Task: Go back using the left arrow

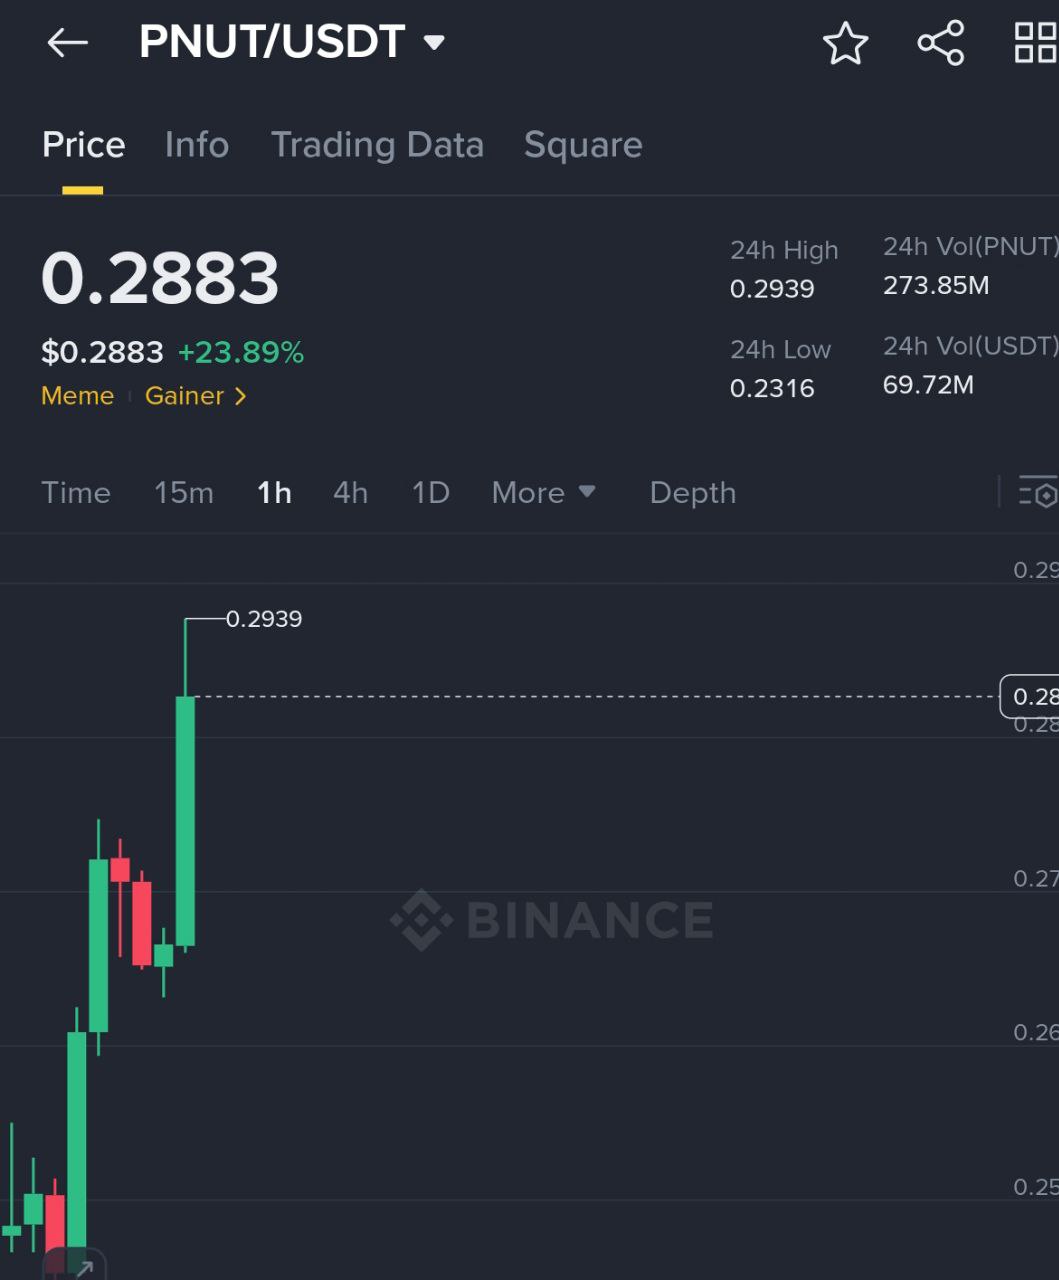Action: 67,43
